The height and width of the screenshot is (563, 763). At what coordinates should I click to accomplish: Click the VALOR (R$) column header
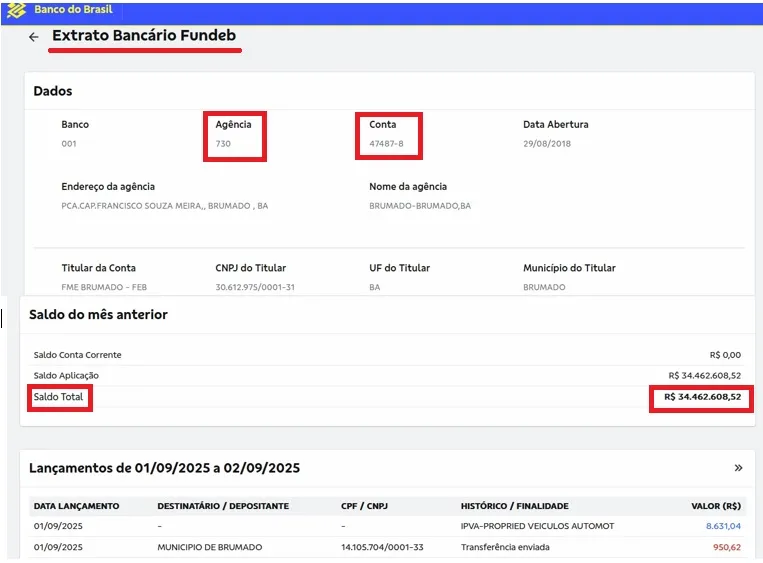tap(716, 506)
